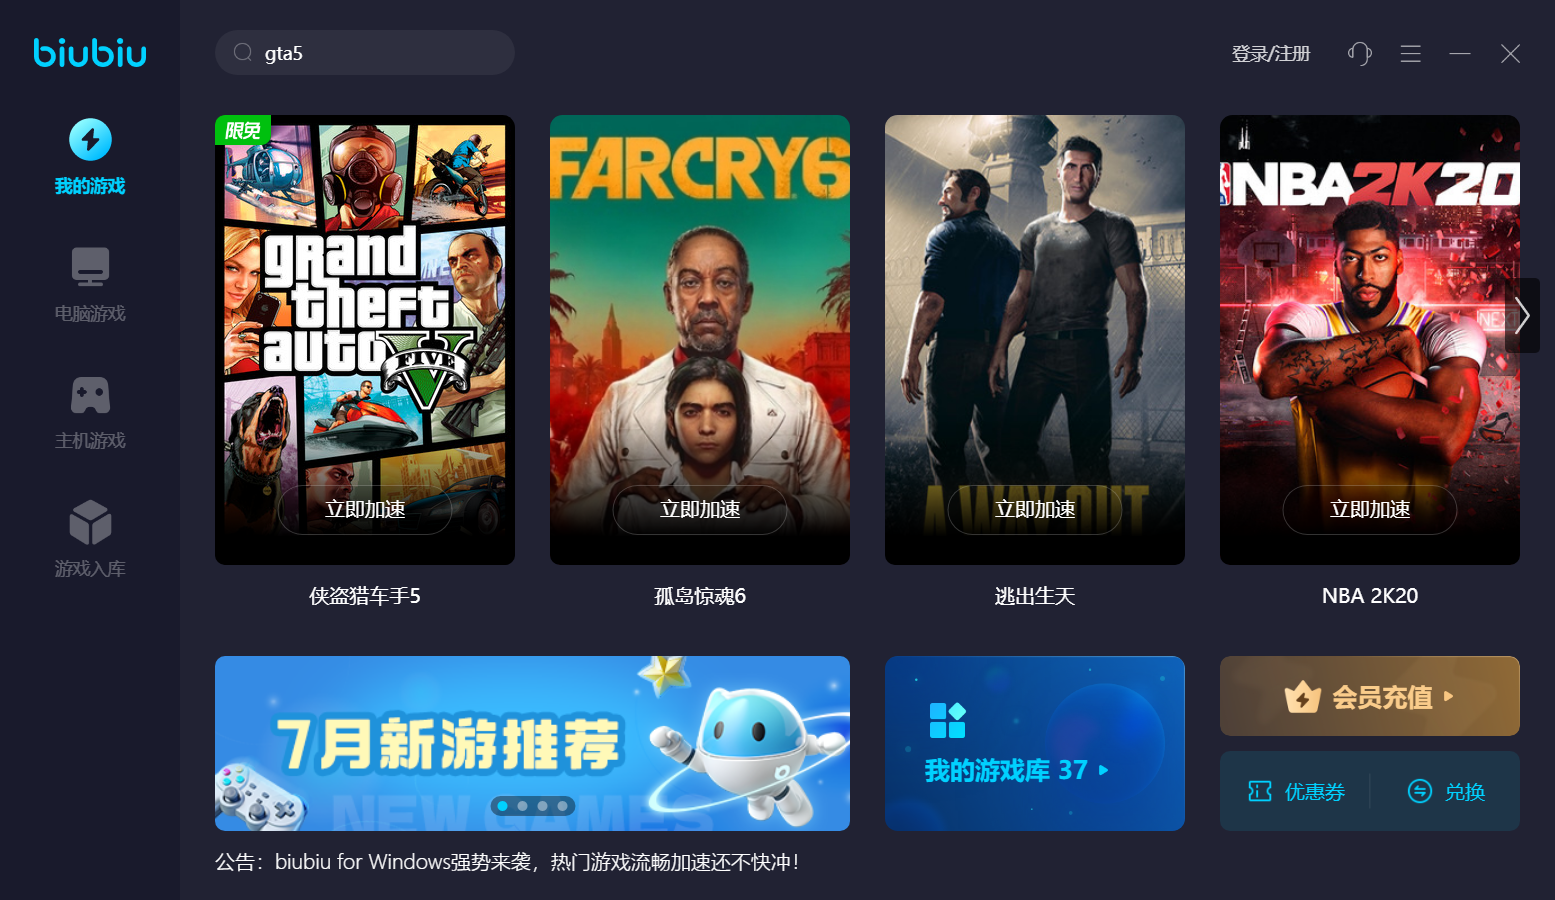
Task: Click the gta5 search field
Action: click(x=365, y=53)
